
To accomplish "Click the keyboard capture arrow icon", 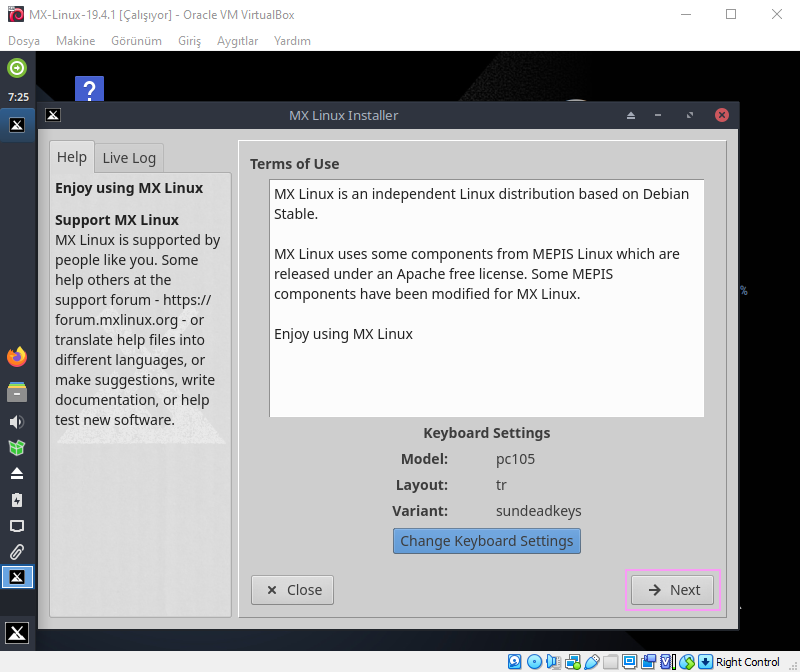I will [705, 662].
